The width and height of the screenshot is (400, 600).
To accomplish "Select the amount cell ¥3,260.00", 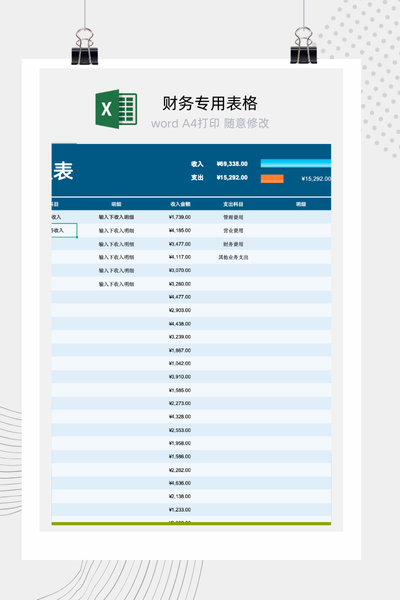I will pyautogui.click(x=180, y=284).
